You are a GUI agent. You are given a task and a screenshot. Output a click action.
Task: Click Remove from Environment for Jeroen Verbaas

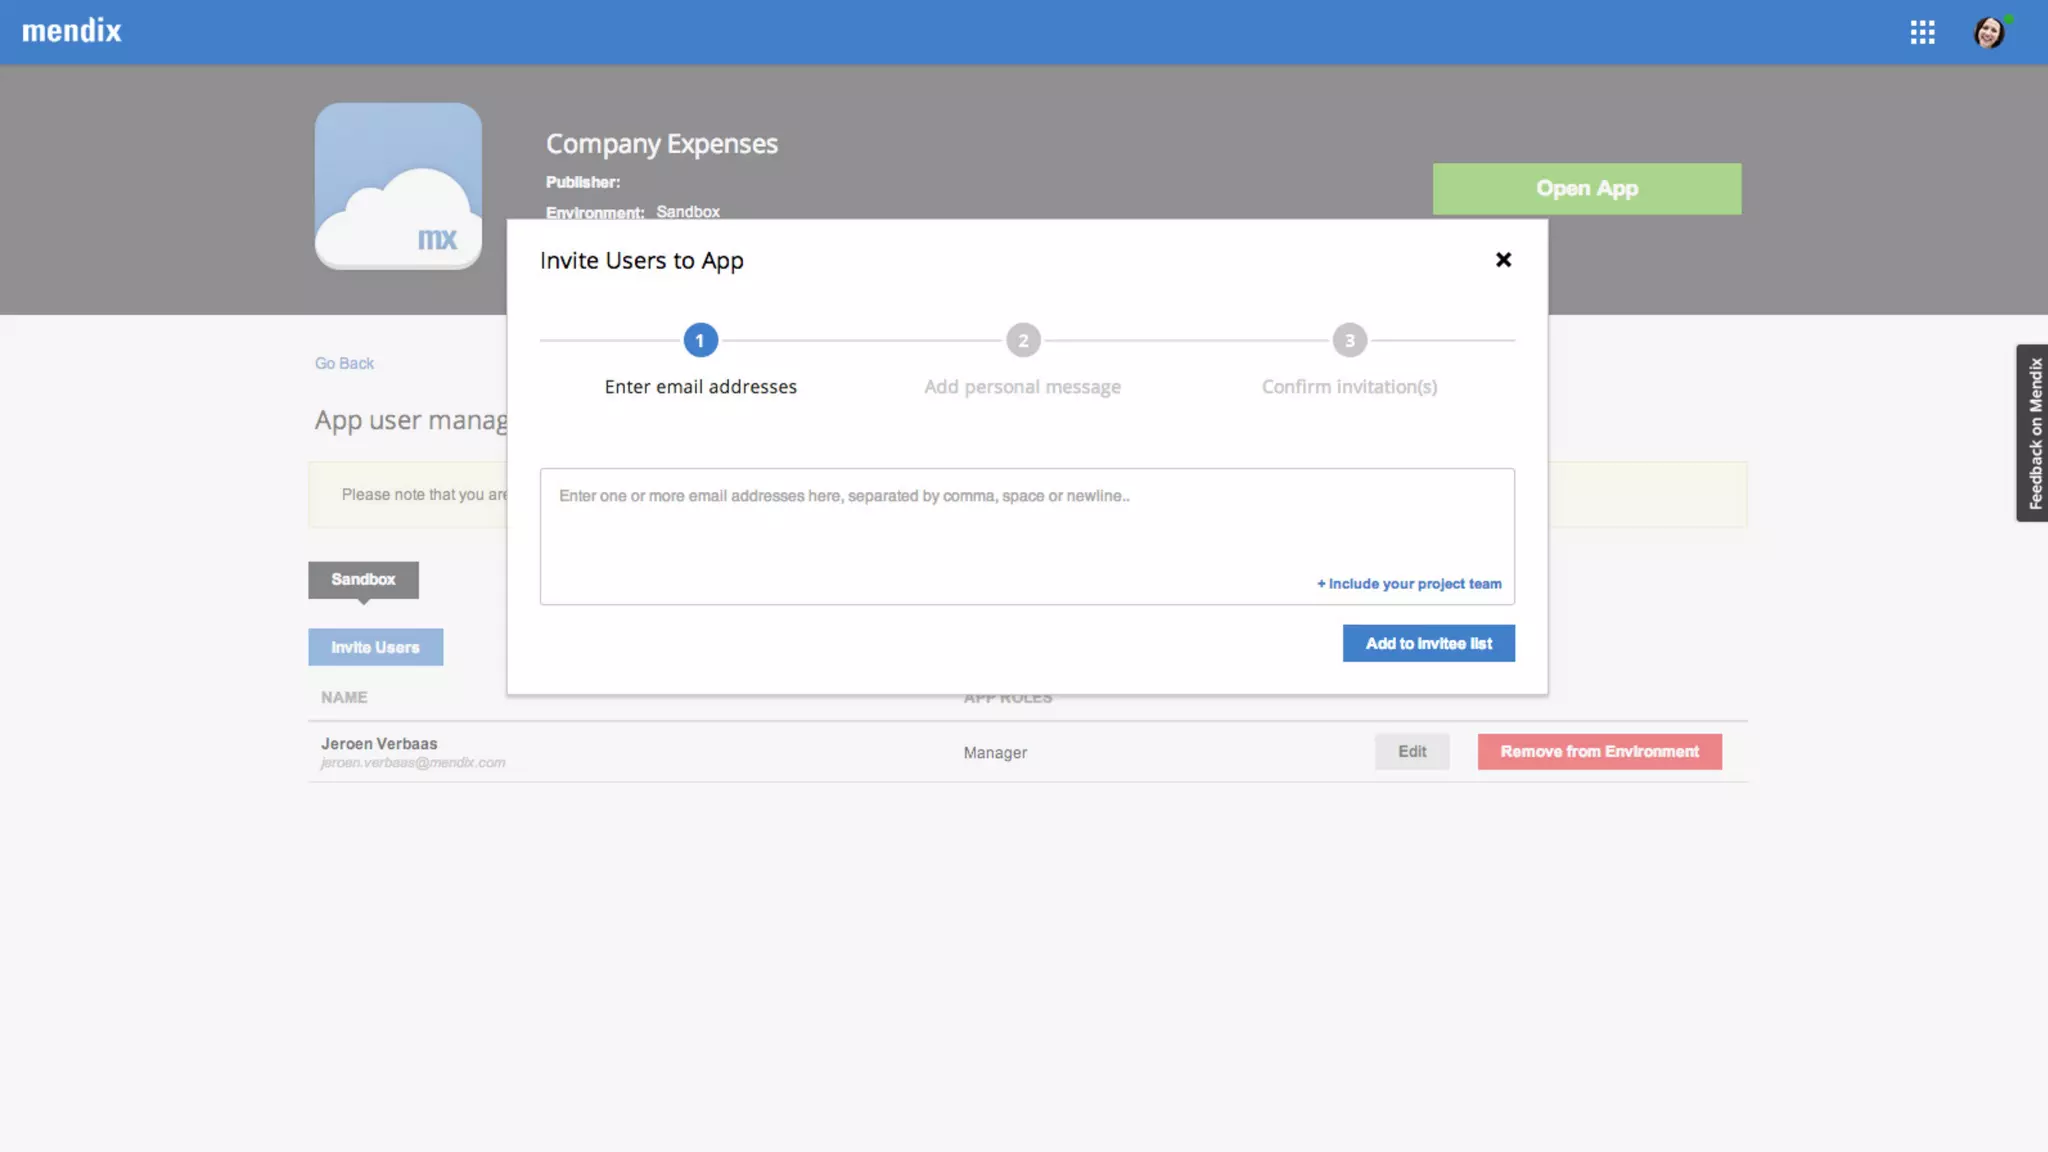(1599, 752)
